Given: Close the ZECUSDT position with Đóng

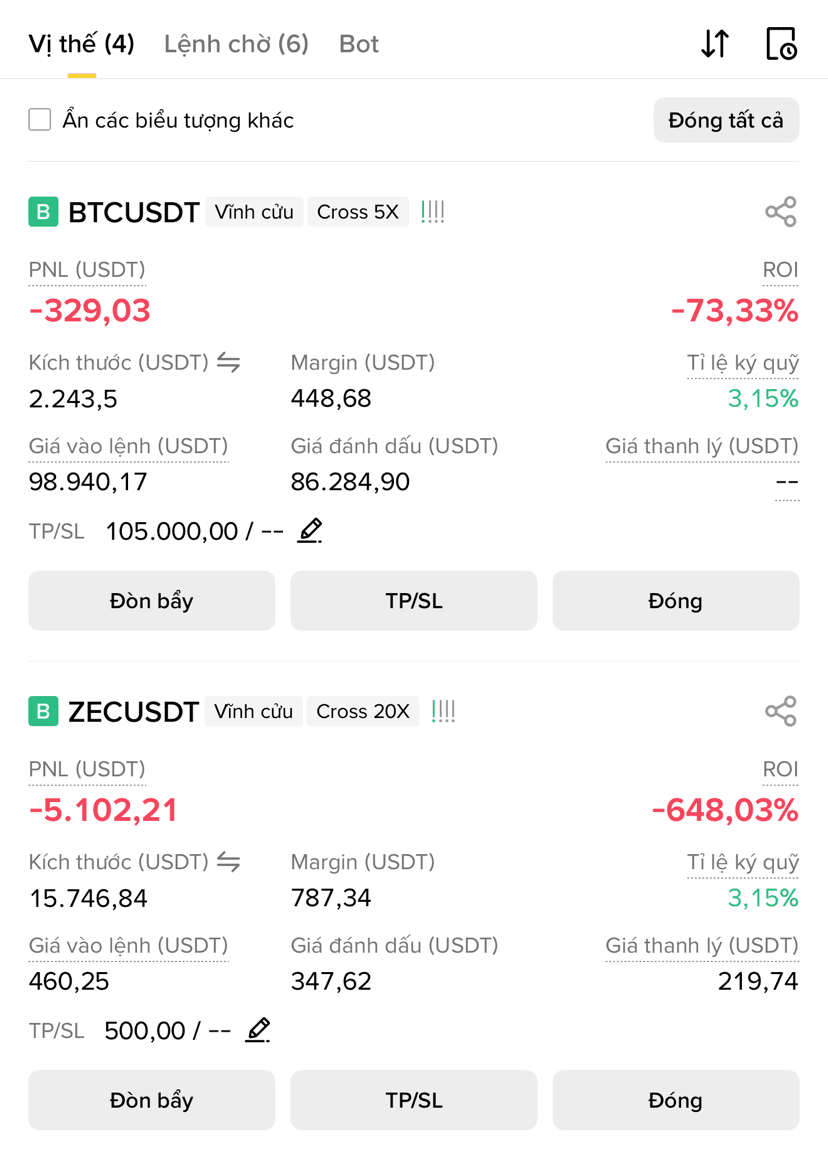Looking at the screenshot, I should click(675, 1101).
